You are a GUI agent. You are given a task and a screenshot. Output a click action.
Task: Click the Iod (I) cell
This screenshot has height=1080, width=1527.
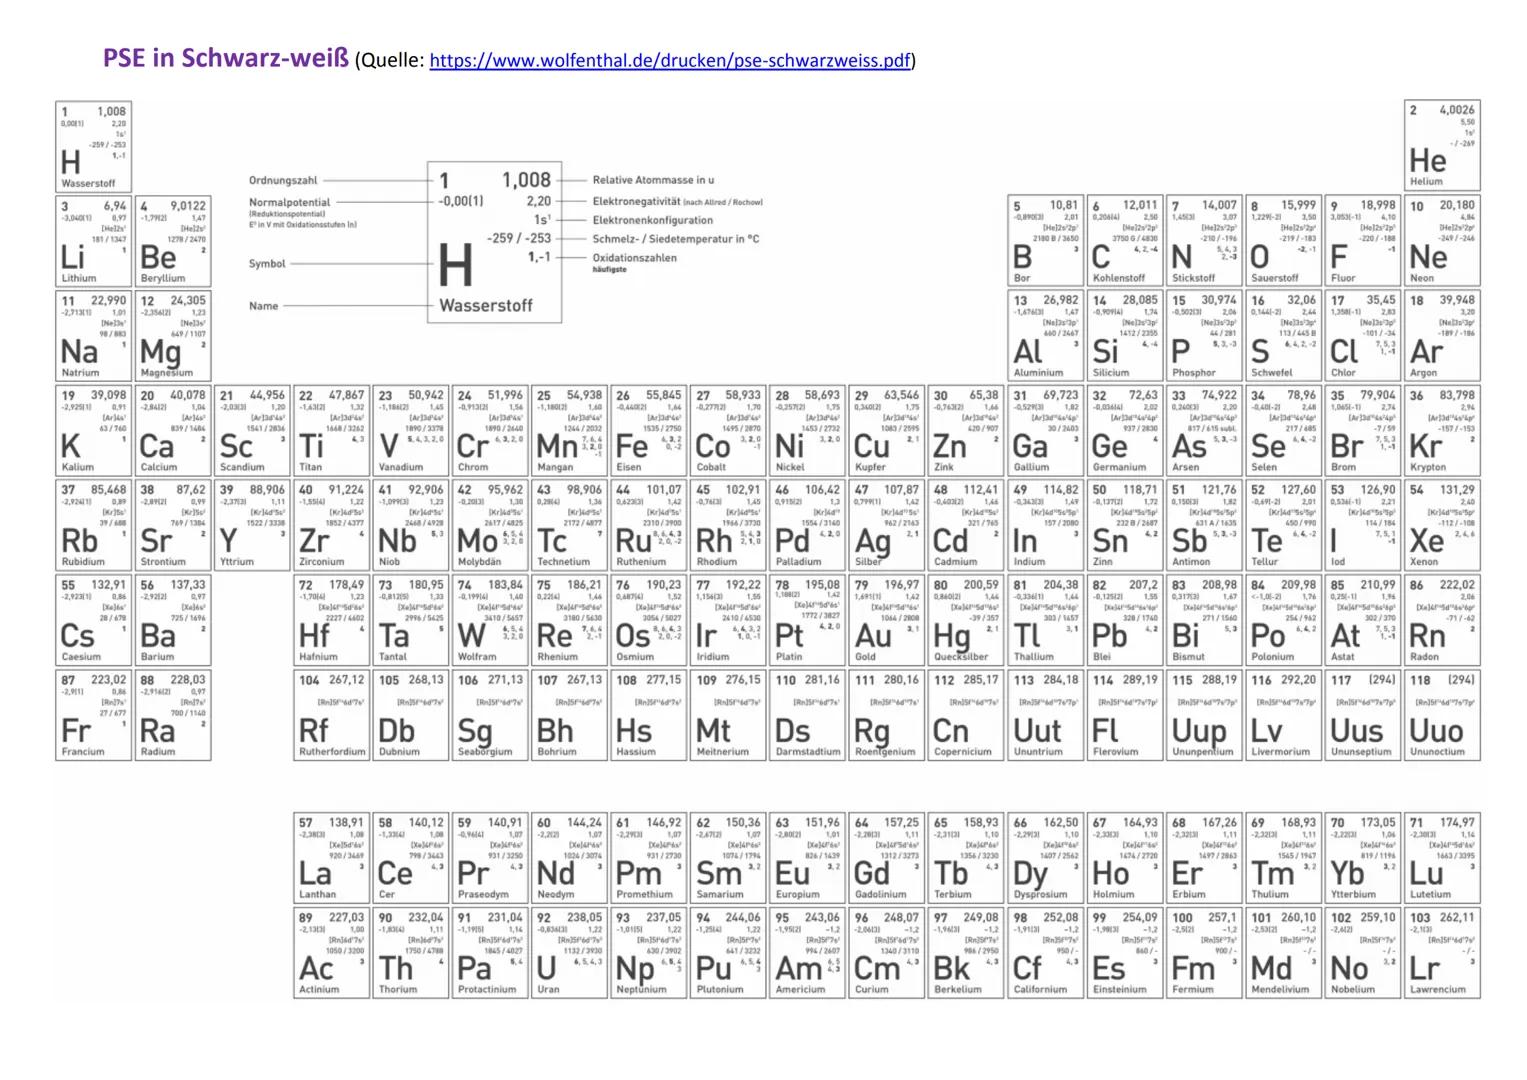pyautogui.click(x=1363, y=526)
